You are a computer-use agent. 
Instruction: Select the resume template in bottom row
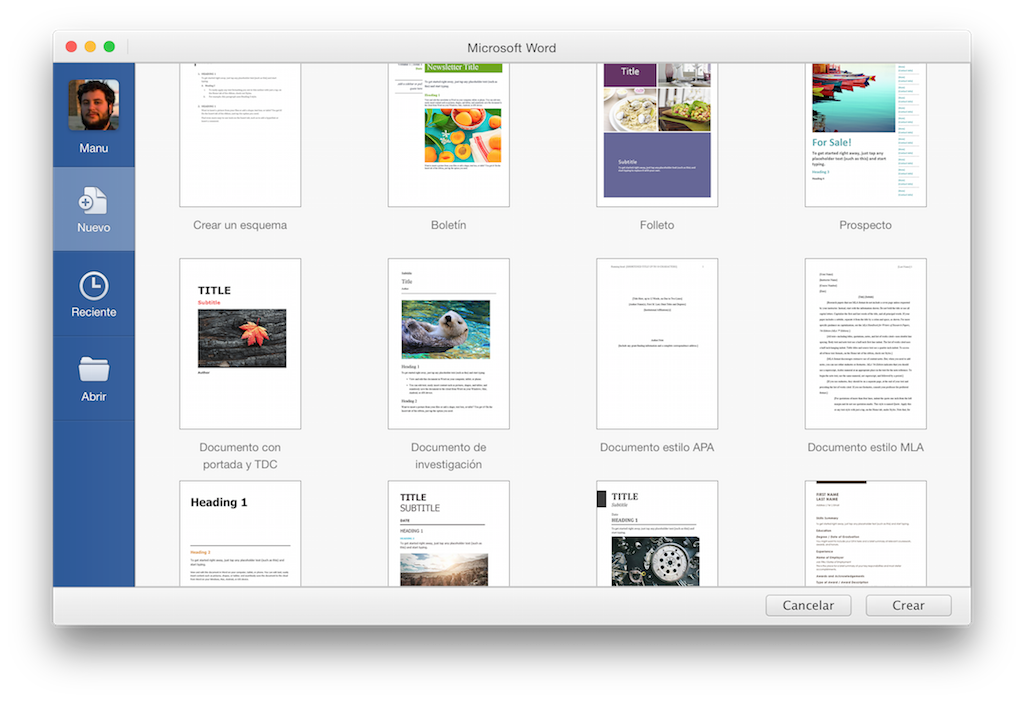(865, 533)
